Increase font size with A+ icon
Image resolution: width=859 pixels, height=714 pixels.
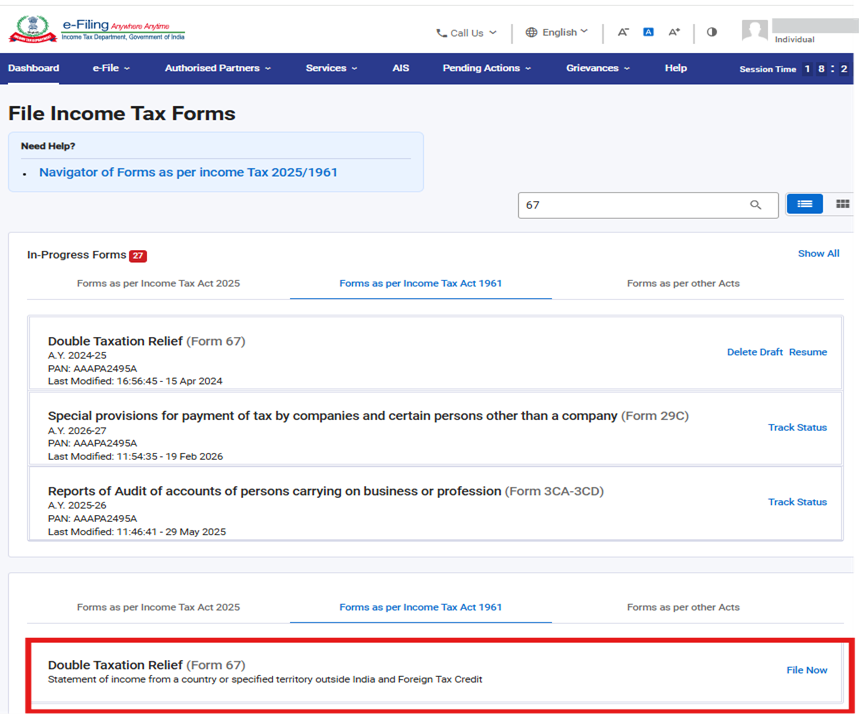(x=674, y=32)
